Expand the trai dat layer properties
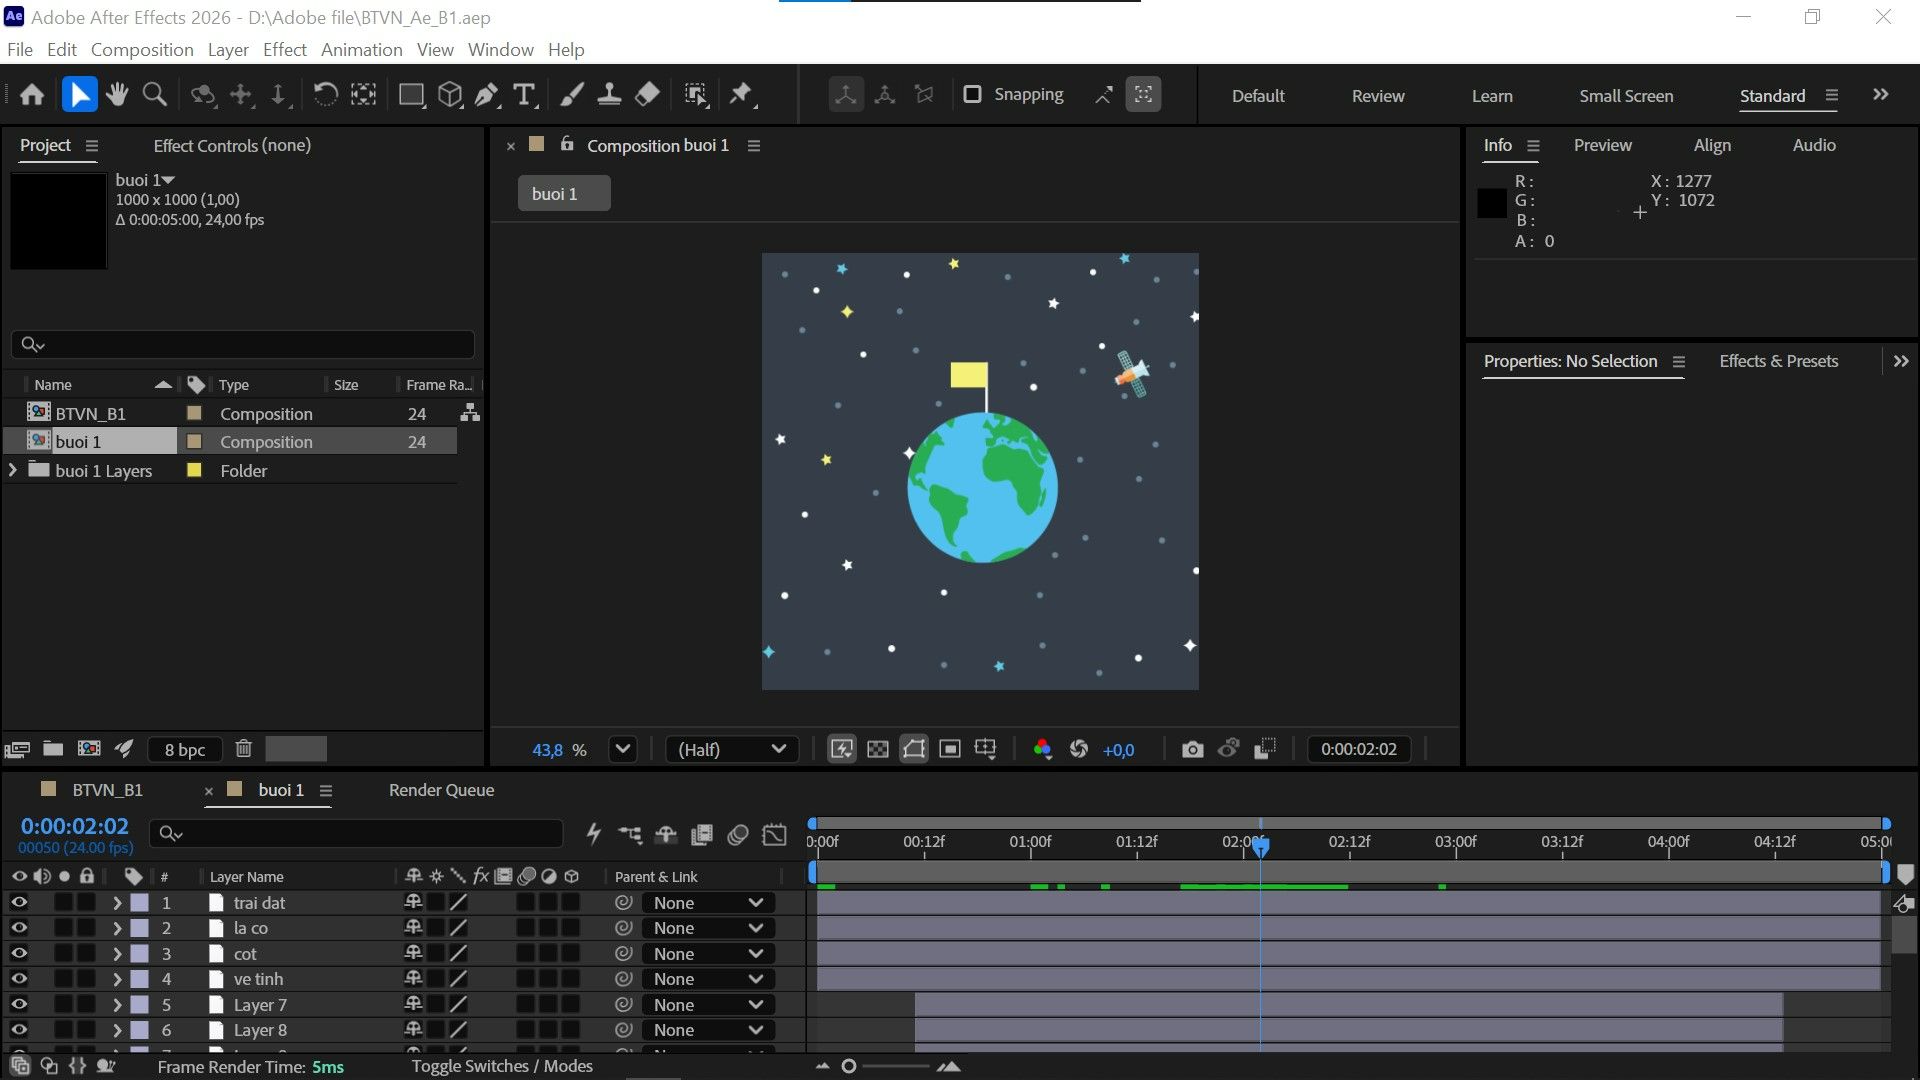1920x1080 pixels. coord(117,903)
